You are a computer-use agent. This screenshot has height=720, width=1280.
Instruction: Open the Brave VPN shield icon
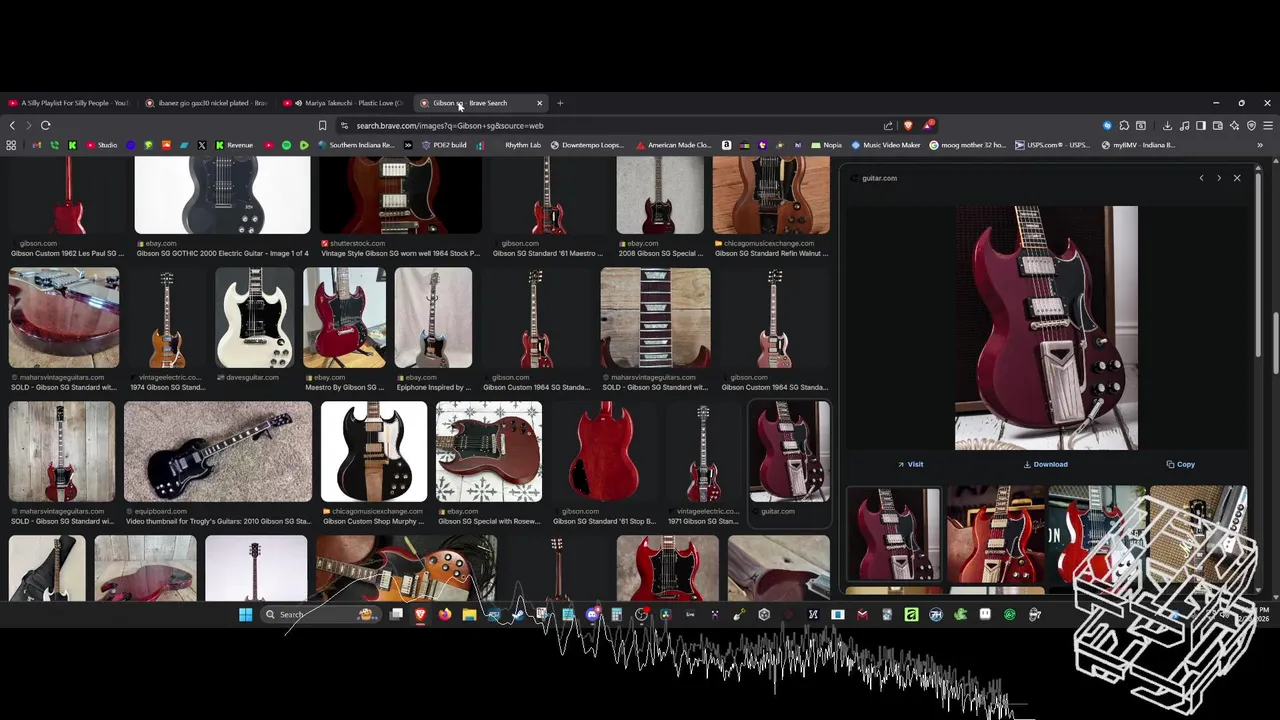click(x=1251, y=126)
